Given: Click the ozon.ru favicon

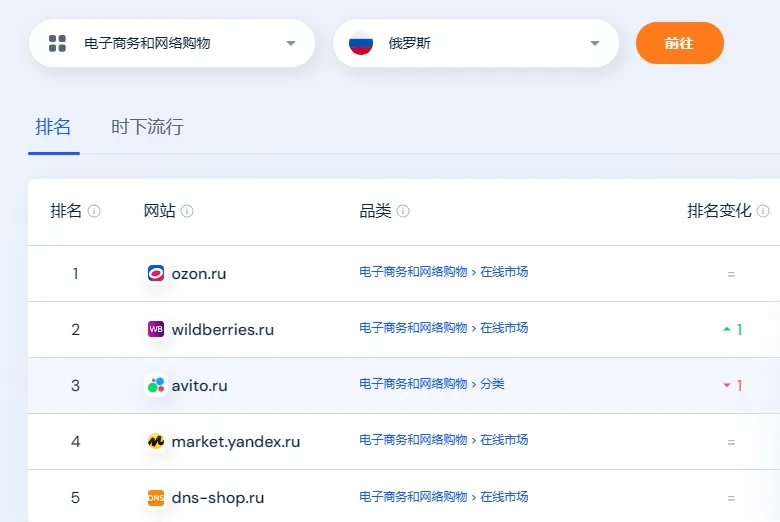Looking at the screenshot, I should click(x=156, y=273).
